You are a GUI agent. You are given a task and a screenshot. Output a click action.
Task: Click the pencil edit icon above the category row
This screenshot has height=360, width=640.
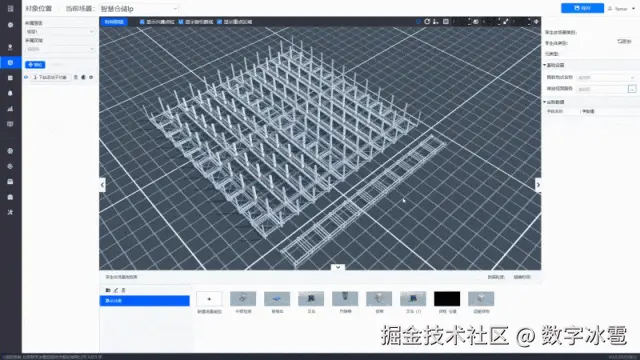pos(116,290)
